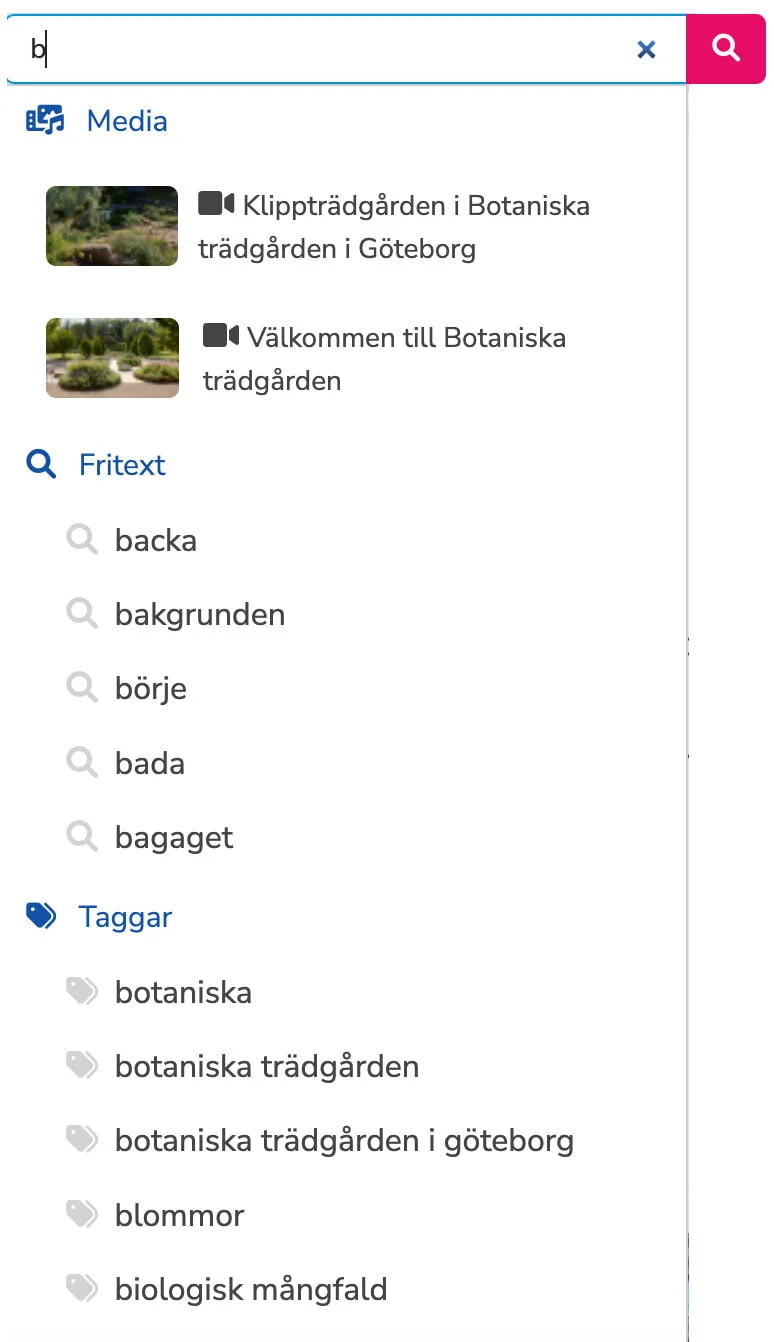The width and height of the screenshot is (774, 1342).
Task: Click the magnifier icon beside 'bagaget'
Action: pyautogui.click(x=82, y=837)
